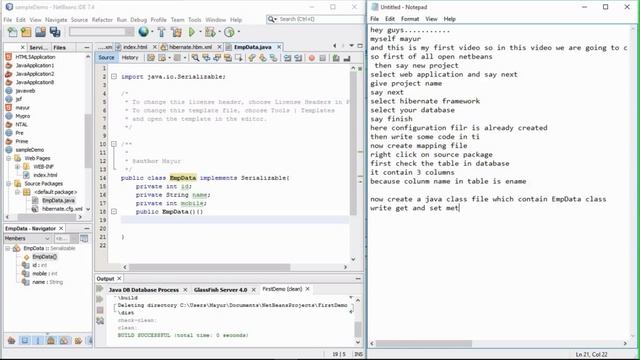This screenshot has width=640, height=360.
Task: Open the Refactor menu in NetBeans
Action: tap(102, 20)
